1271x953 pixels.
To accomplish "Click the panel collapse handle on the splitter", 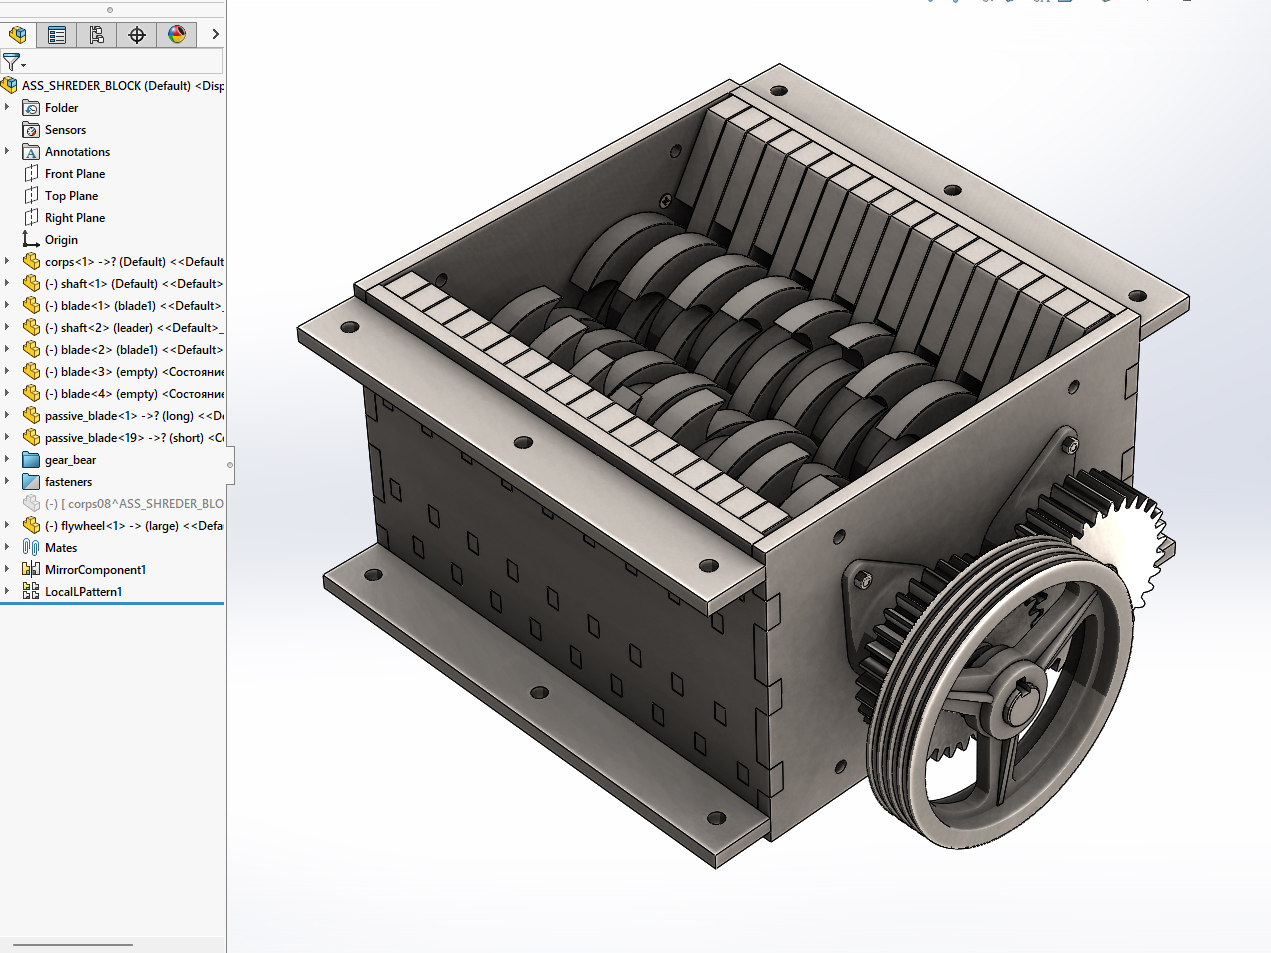I will 230,465.
